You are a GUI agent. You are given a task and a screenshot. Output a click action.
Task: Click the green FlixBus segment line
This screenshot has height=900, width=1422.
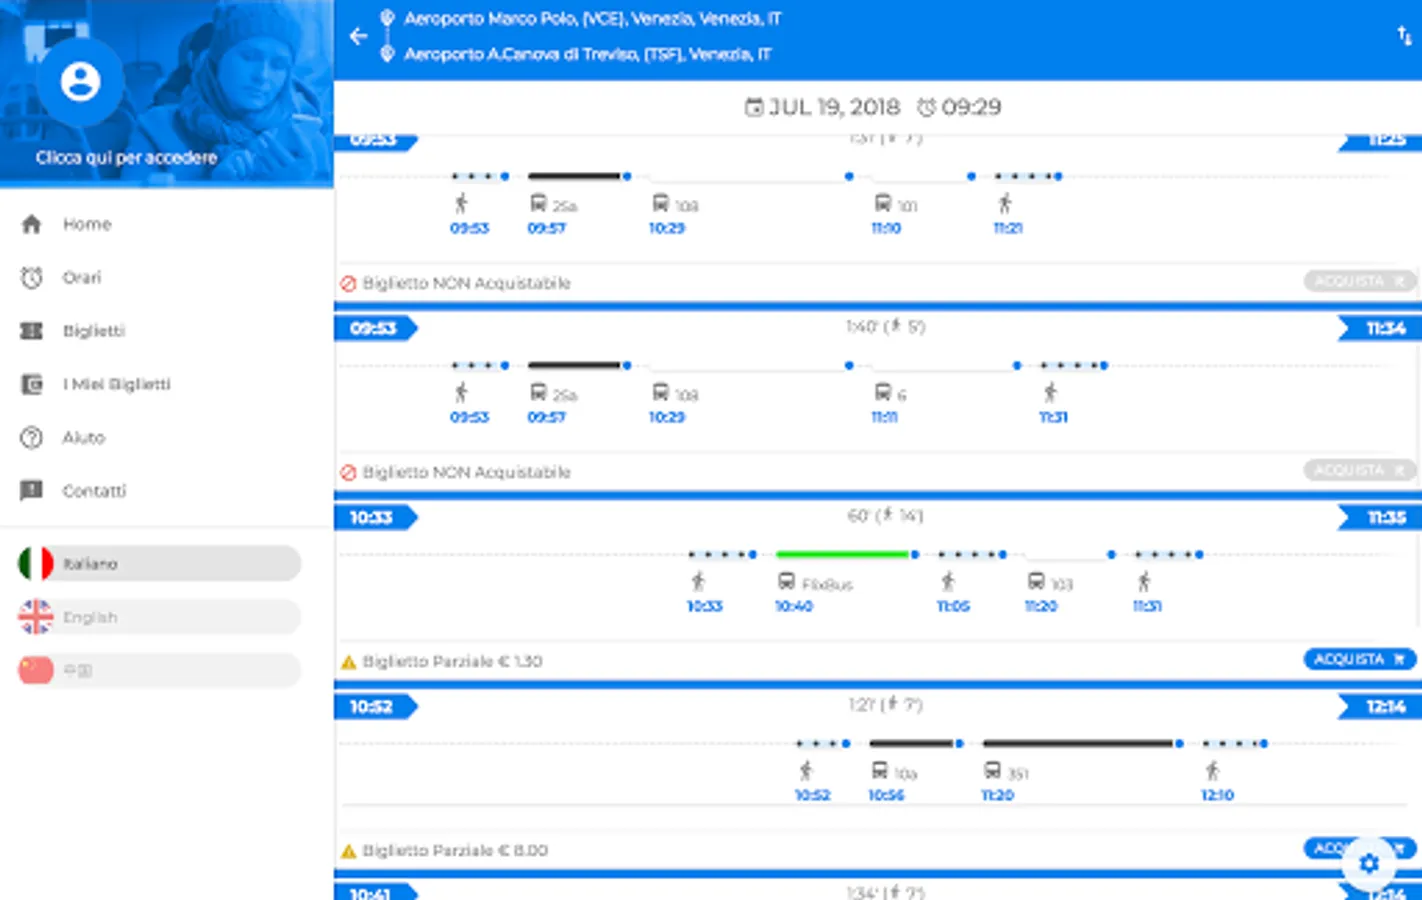(x=843, y=554)
